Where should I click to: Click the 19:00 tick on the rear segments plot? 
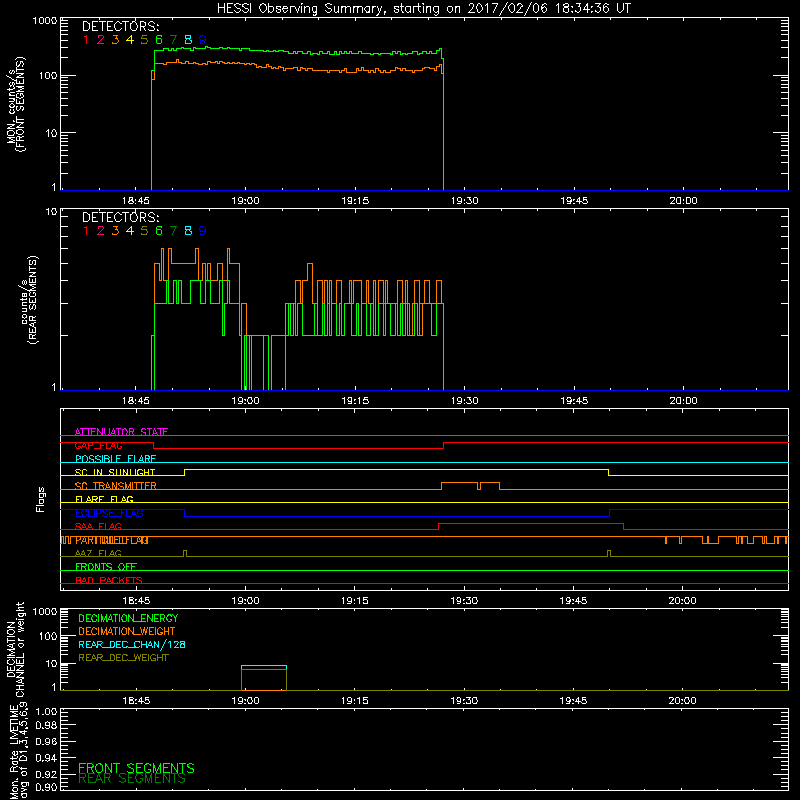[245, 401]
